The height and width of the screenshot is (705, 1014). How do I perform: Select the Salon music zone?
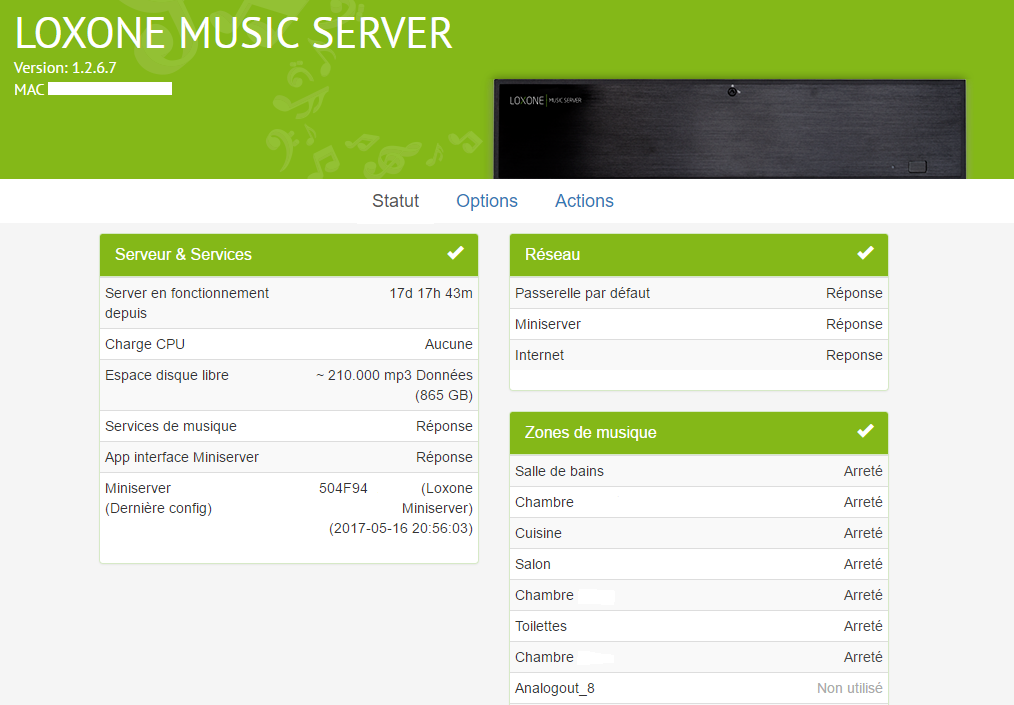pos(698,564)
